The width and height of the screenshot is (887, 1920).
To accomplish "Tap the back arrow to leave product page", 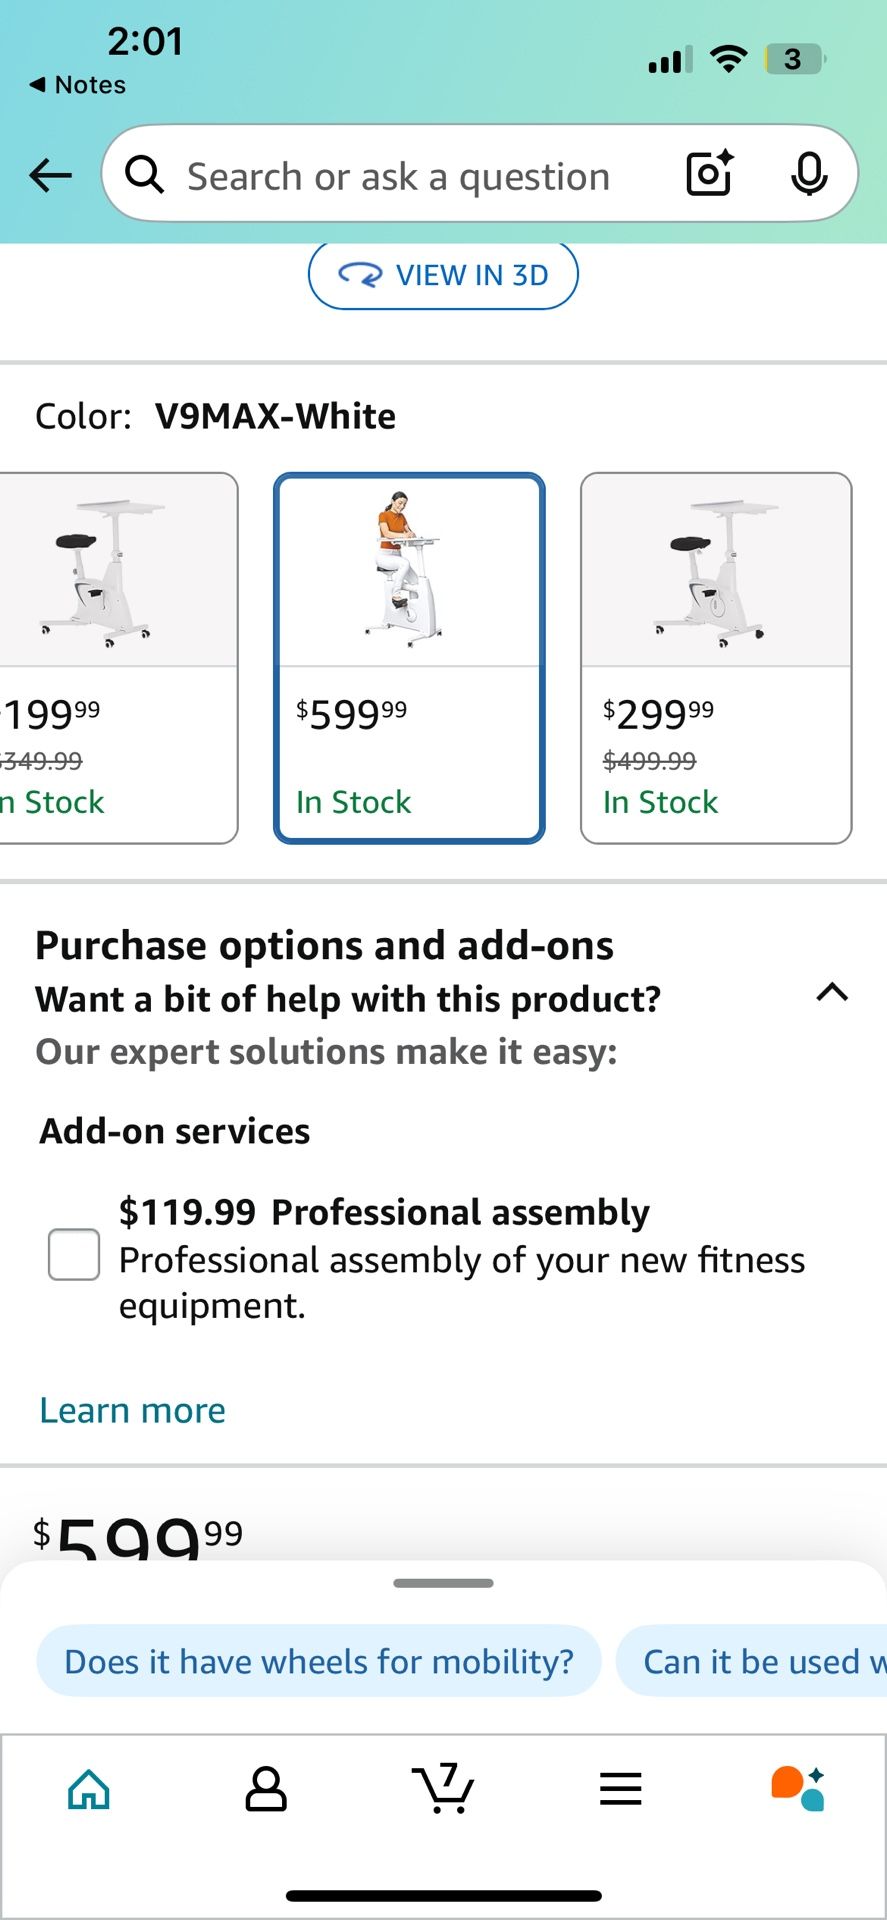I will click(x=49, y=174).
